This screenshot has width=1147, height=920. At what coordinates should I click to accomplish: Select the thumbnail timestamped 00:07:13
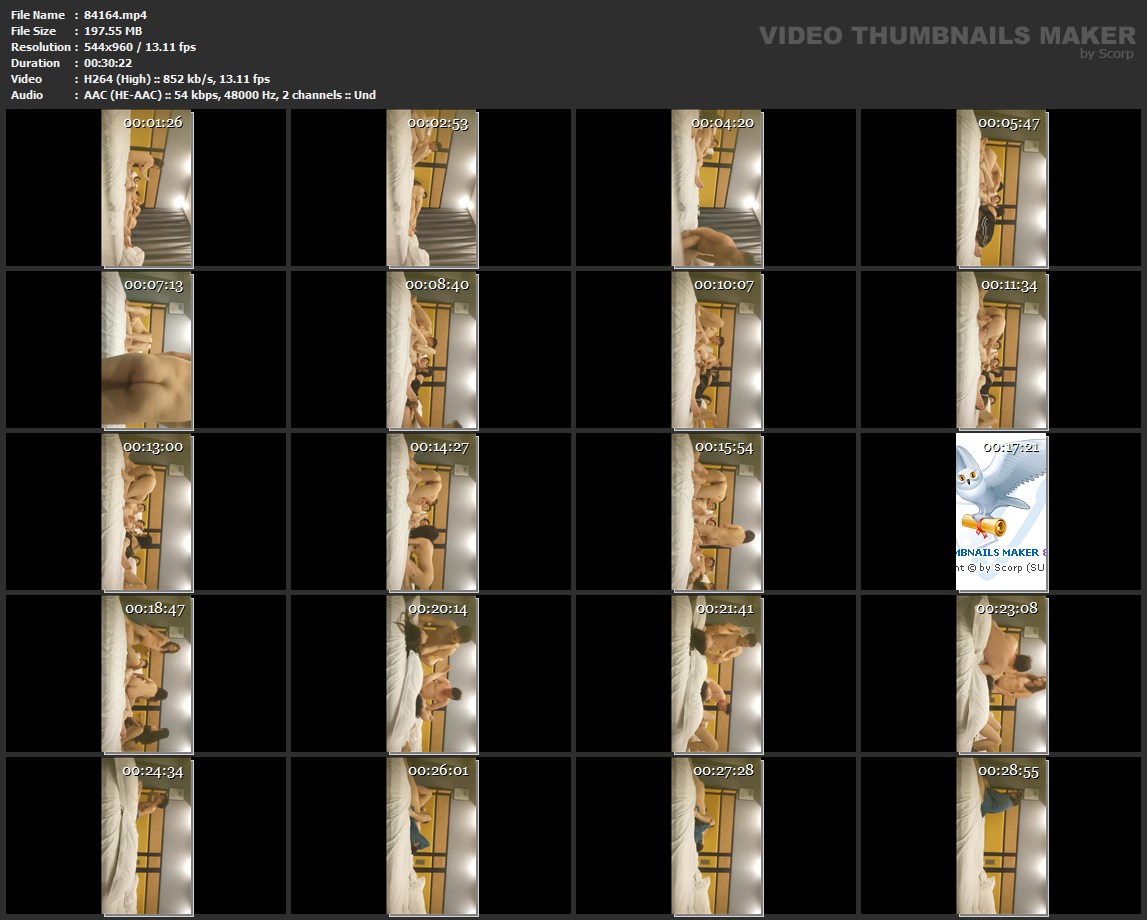[x=147, y=350]
